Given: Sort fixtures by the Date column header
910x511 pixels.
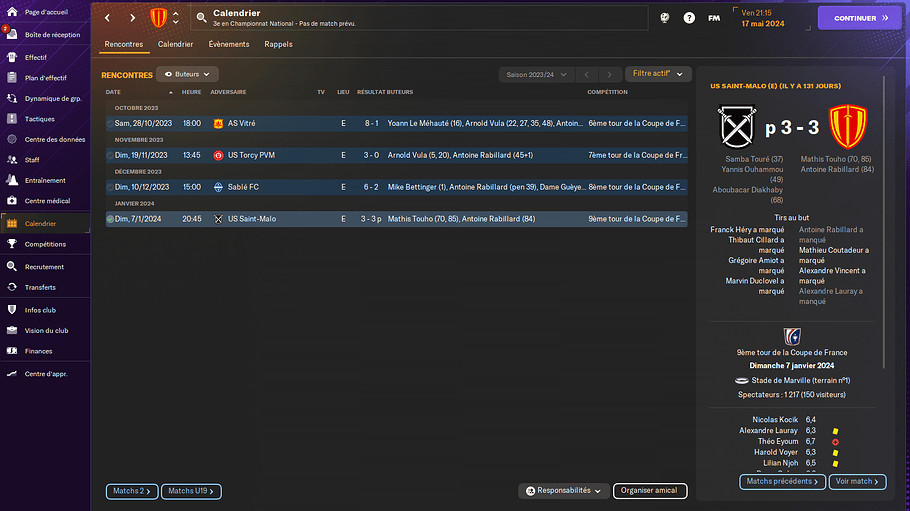Looking at the screenshot, I should [114, 92].
